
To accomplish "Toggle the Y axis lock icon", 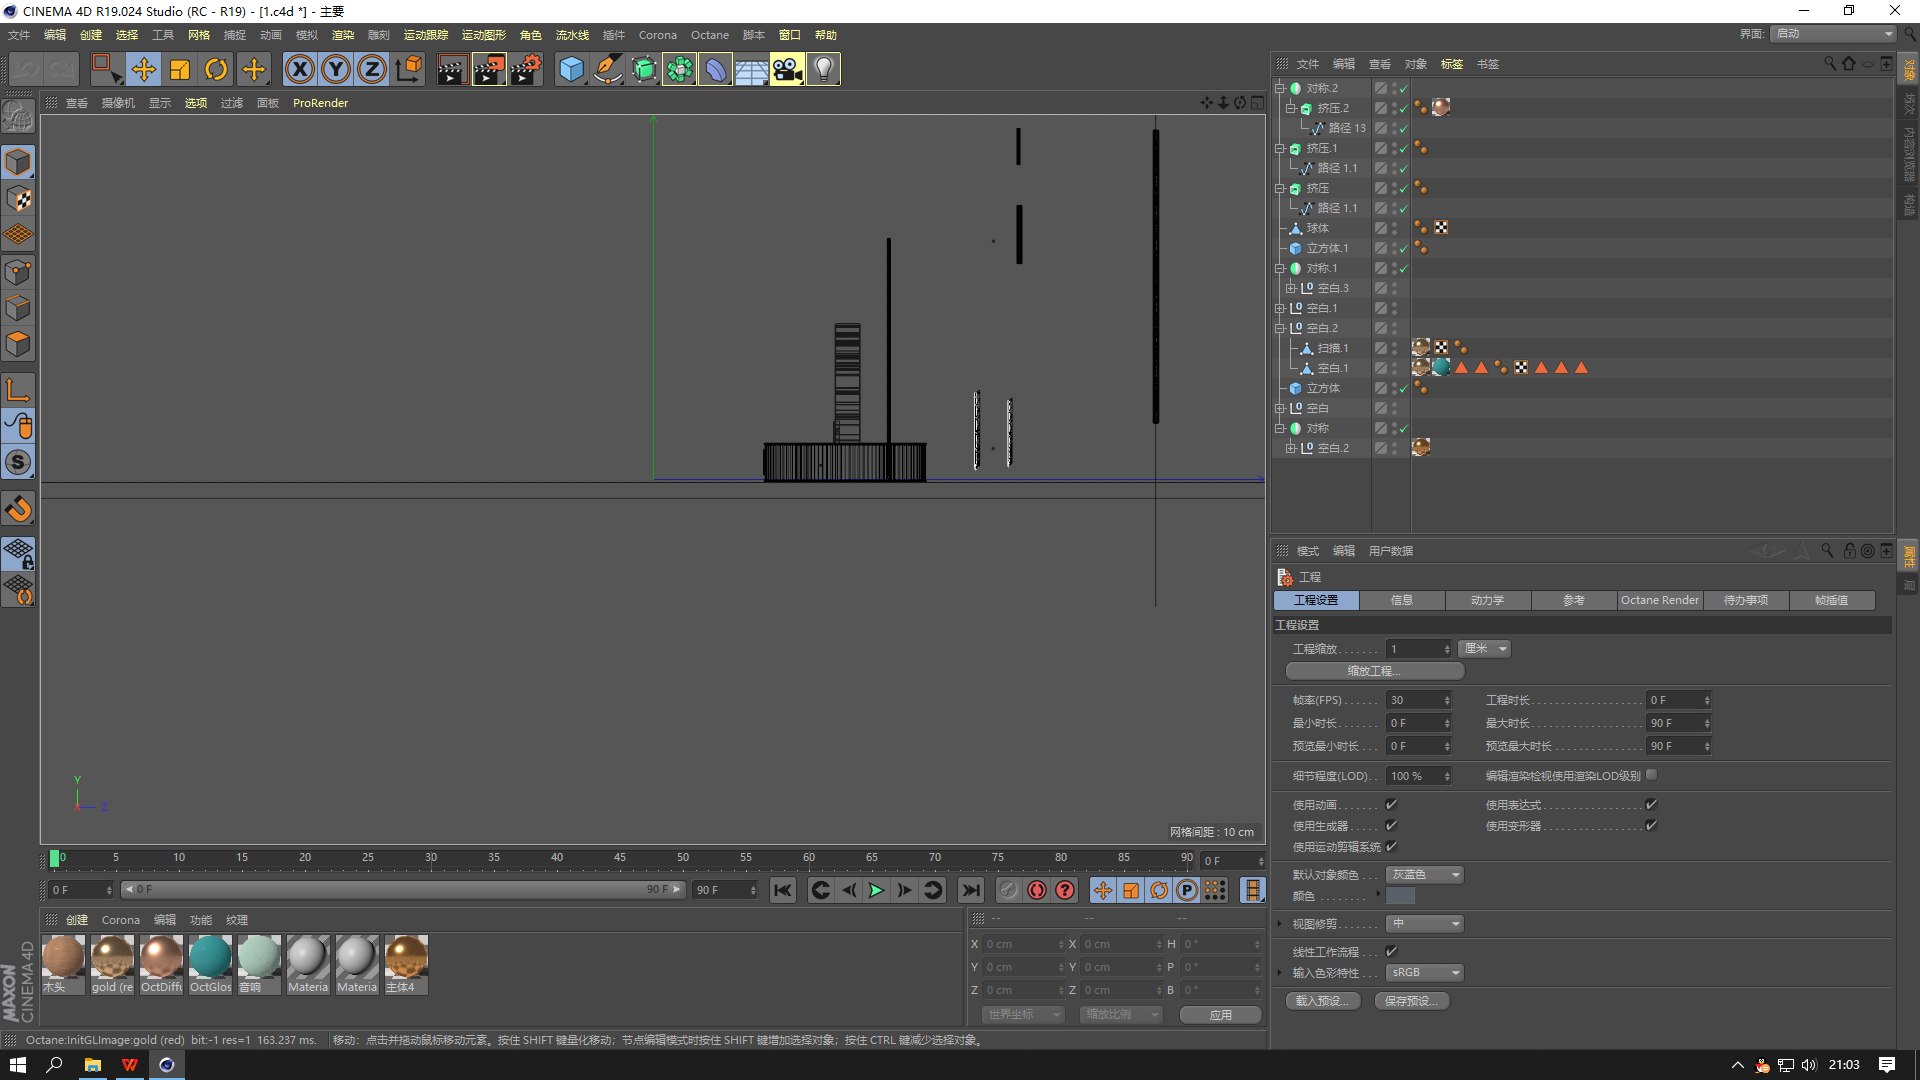I will [x=336, y=69].
